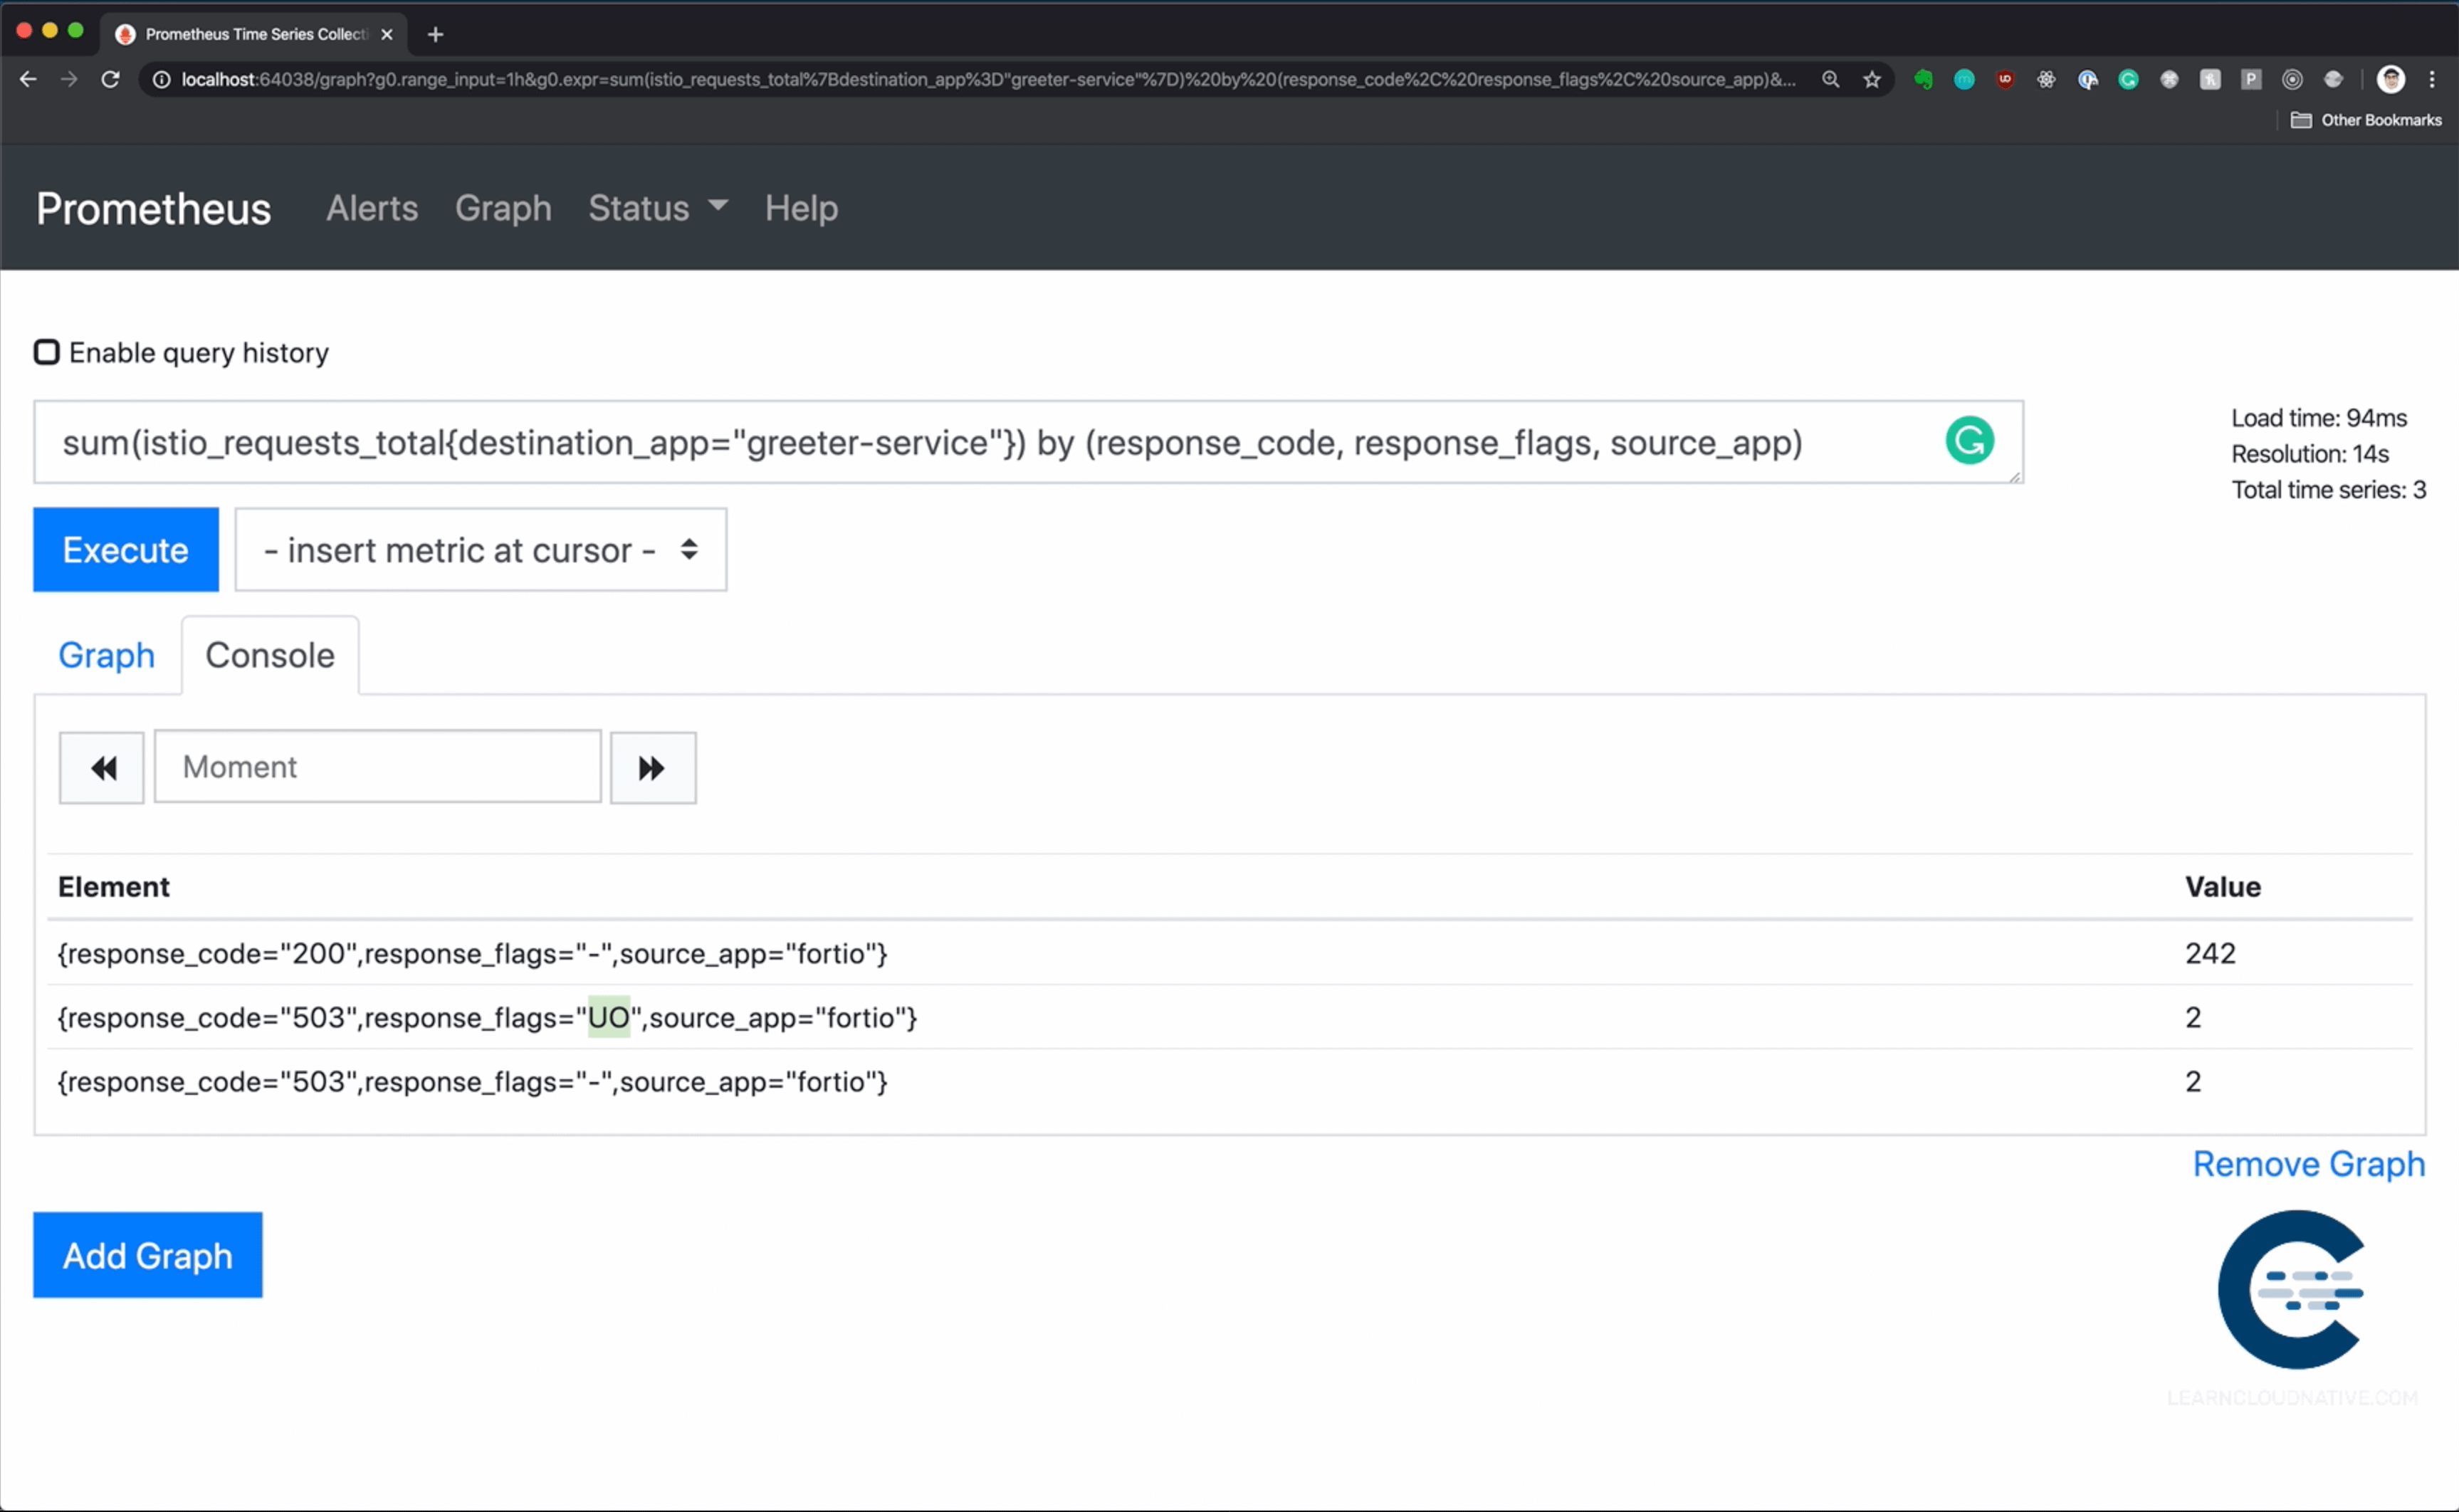
Task: Open the uBlock Origin shield extension
Action: coord(2005,79)
